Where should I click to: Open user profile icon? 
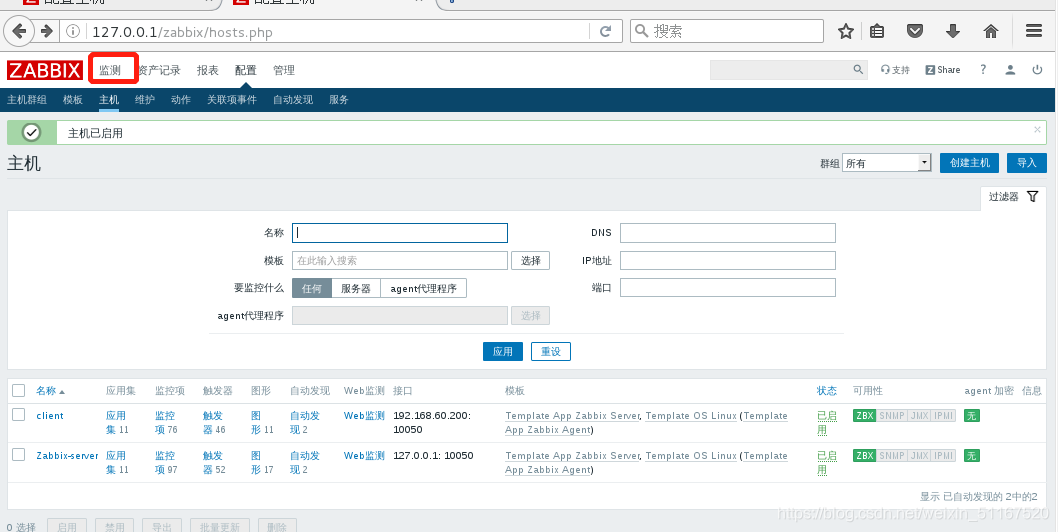point(1010,70)
